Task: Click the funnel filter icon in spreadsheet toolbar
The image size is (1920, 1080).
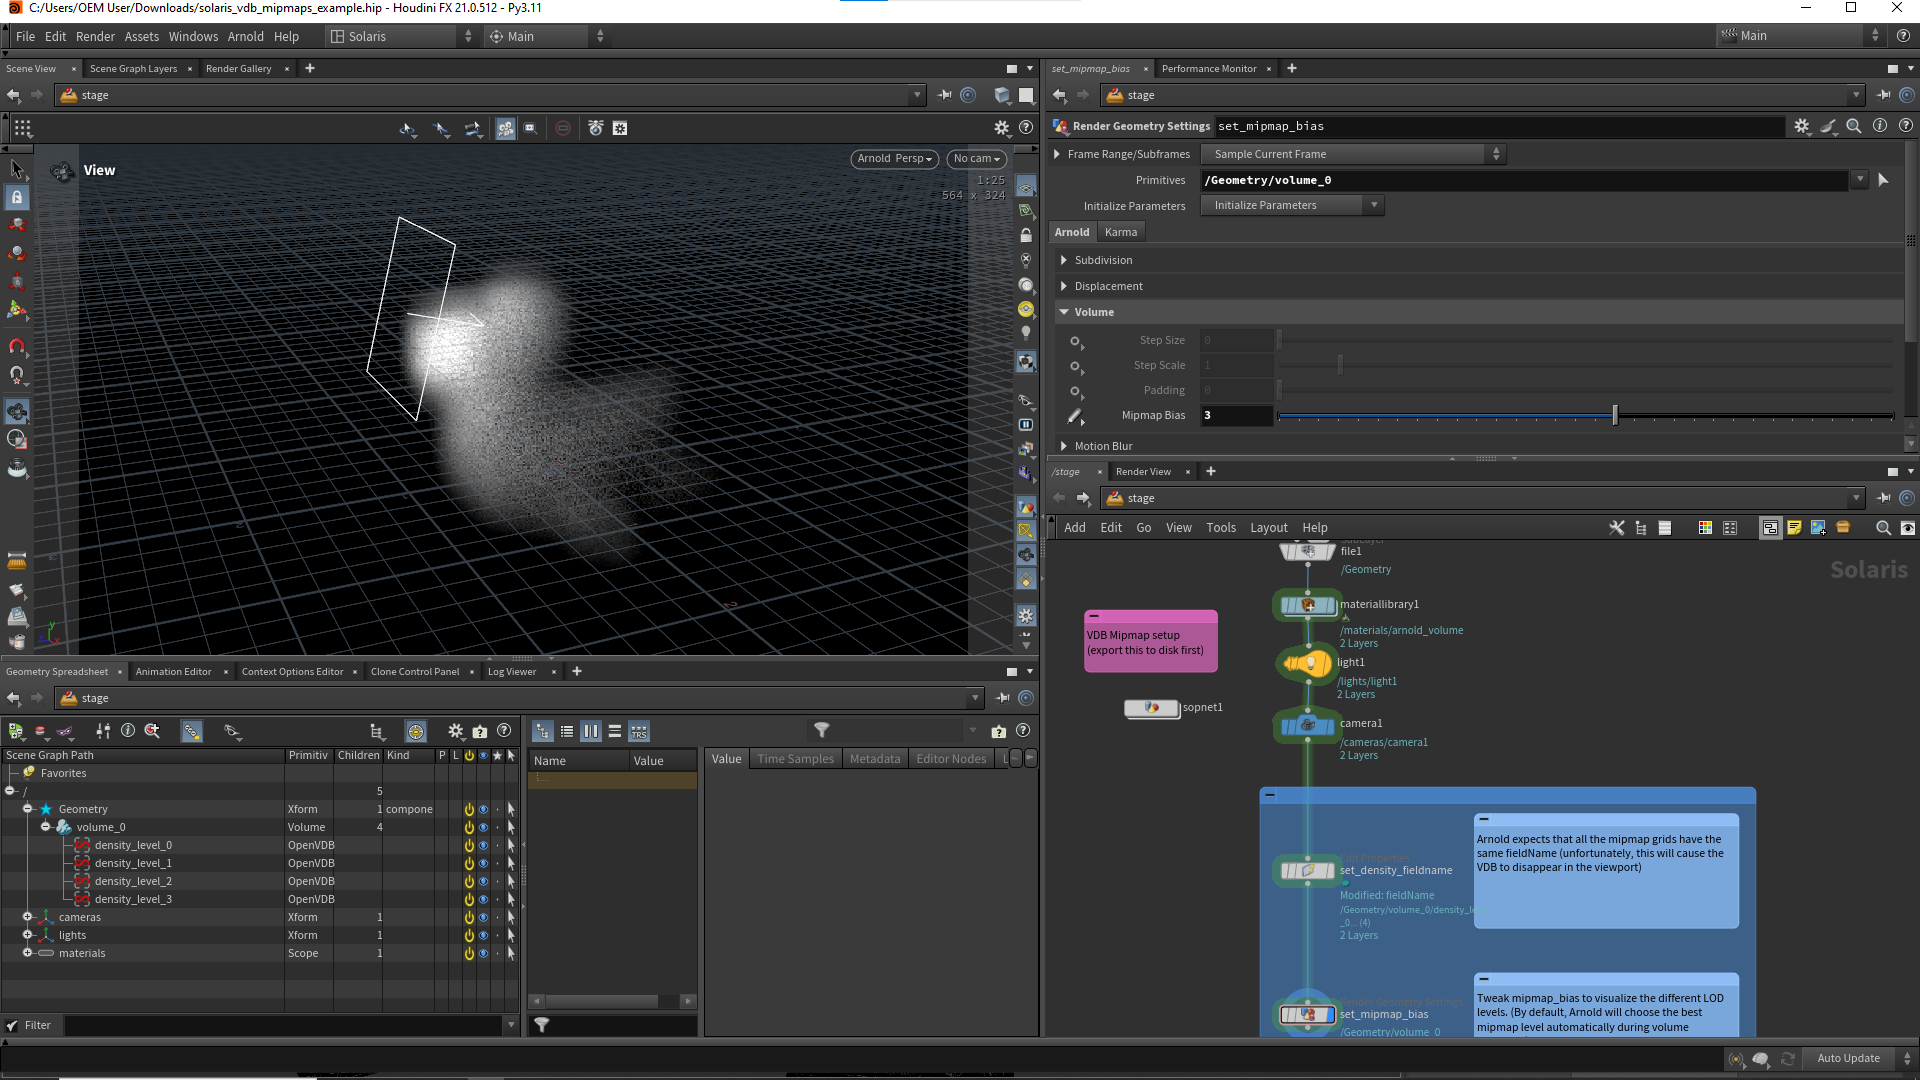Action: [x=821, y=731]
